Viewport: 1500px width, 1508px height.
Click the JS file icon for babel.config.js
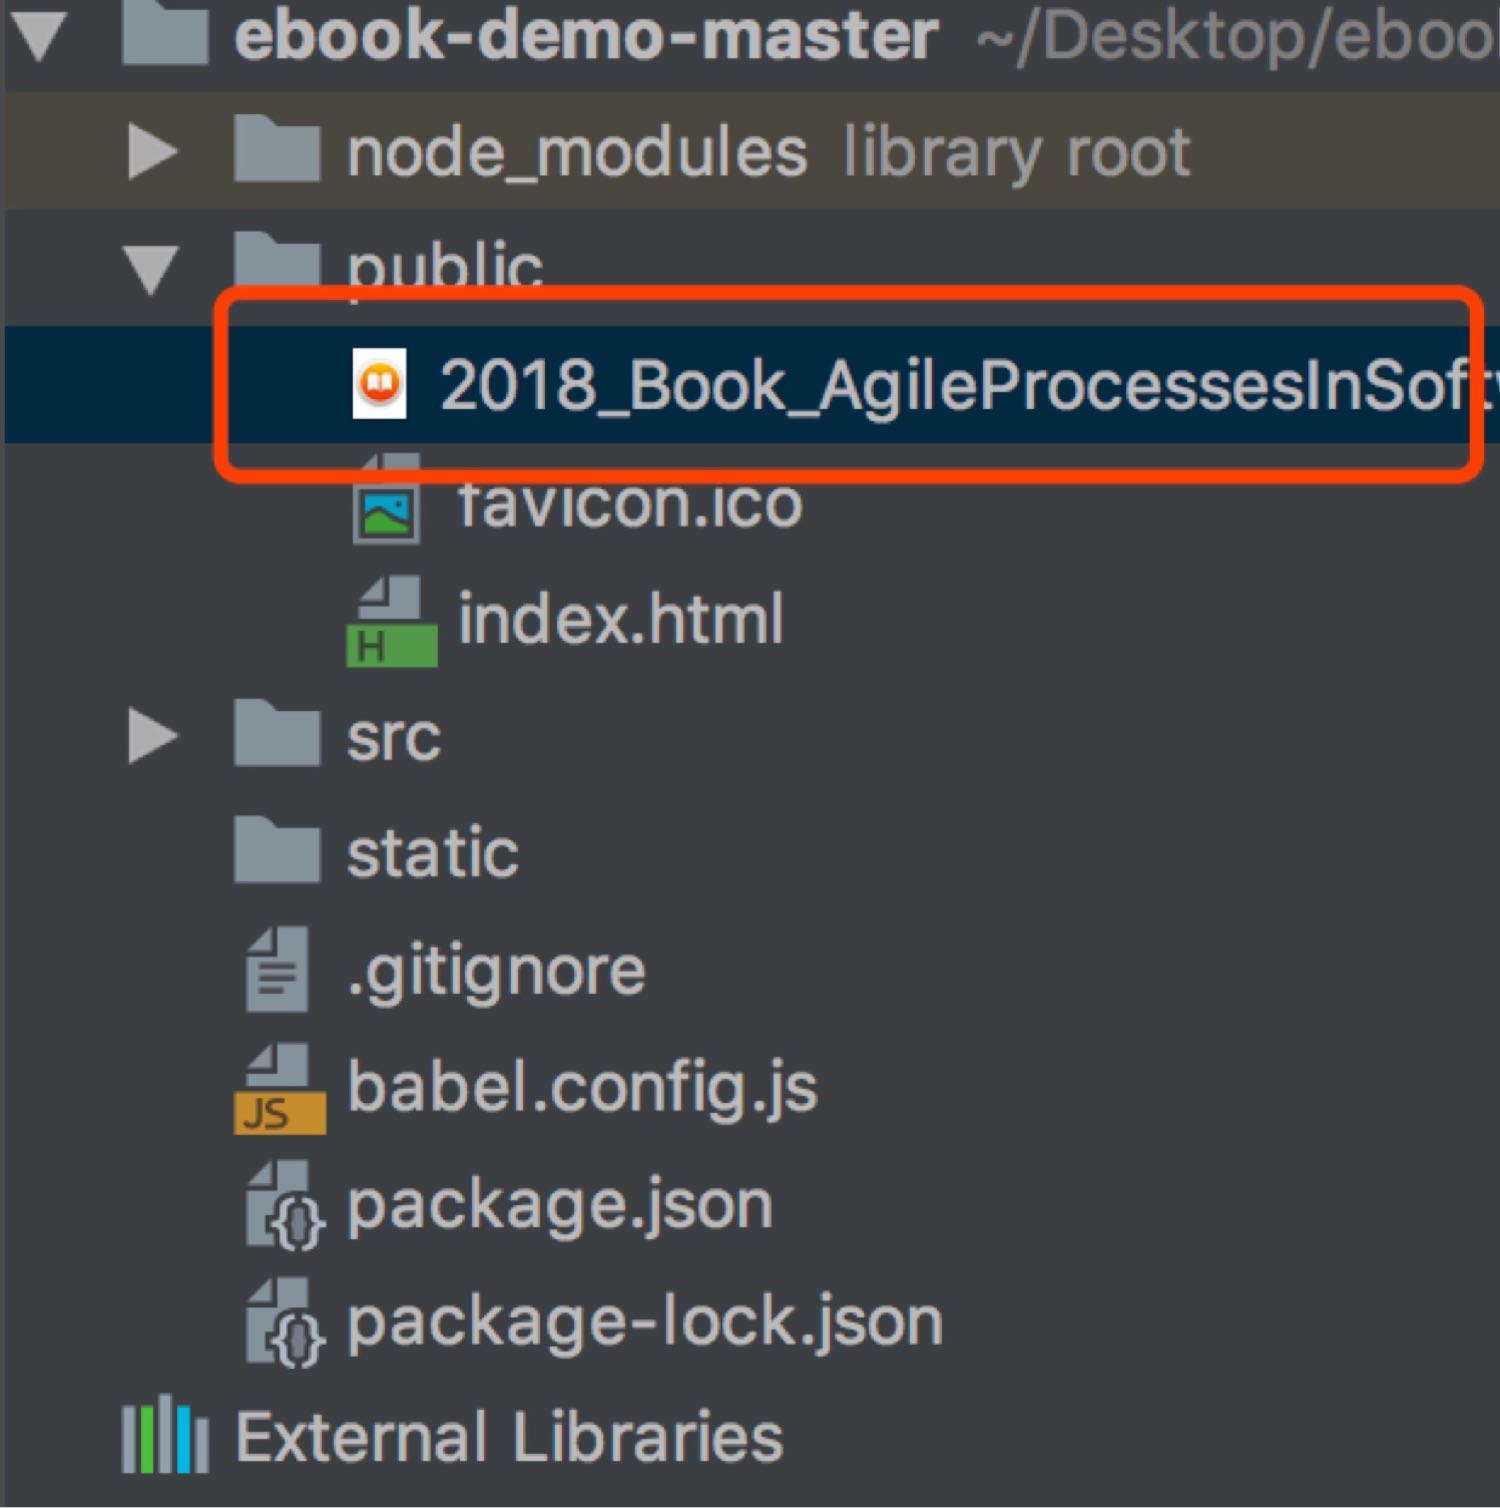click(x=279, y=1090)
